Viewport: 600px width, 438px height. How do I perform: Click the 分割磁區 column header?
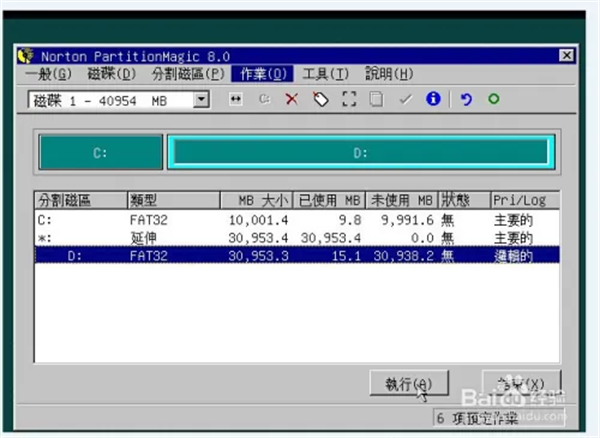(x=81, y=200)
